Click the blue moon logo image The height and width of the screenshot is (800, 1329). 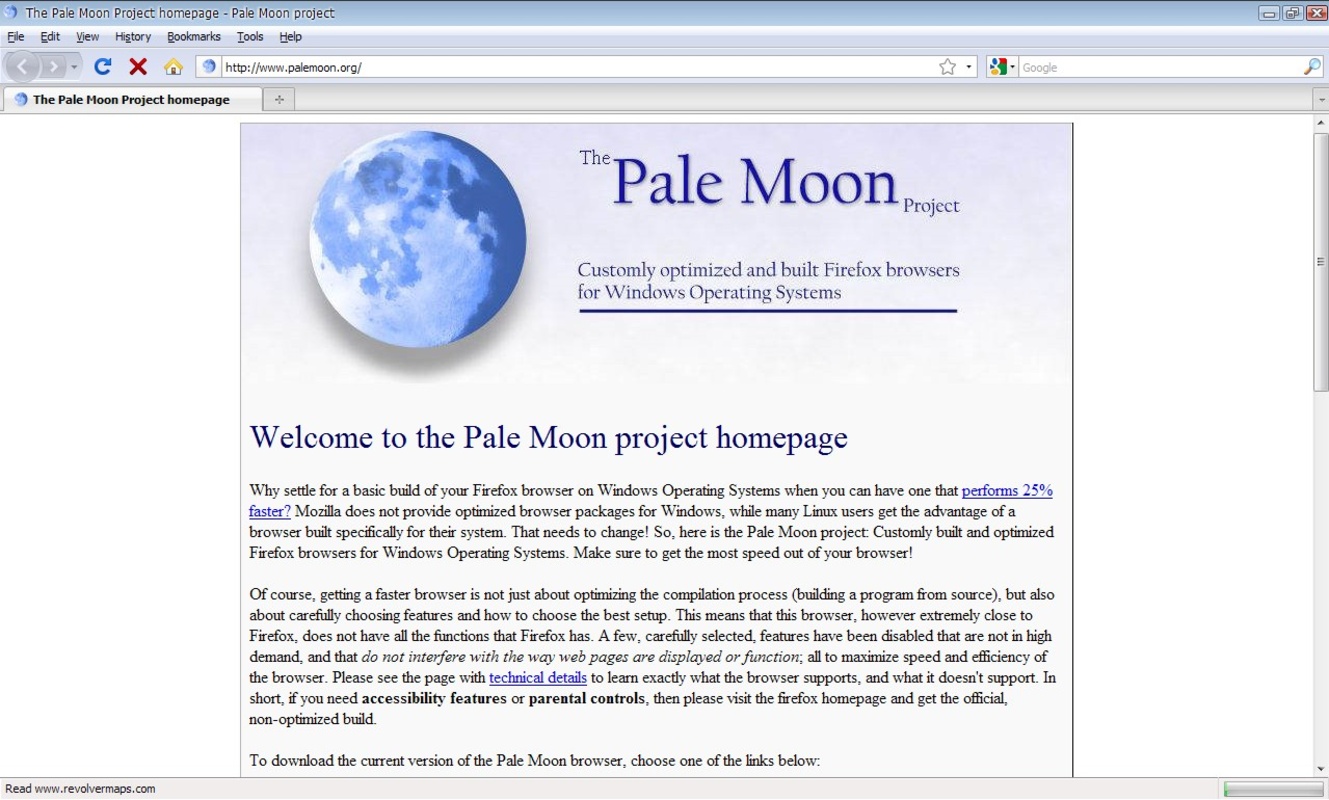pos(417,240)
